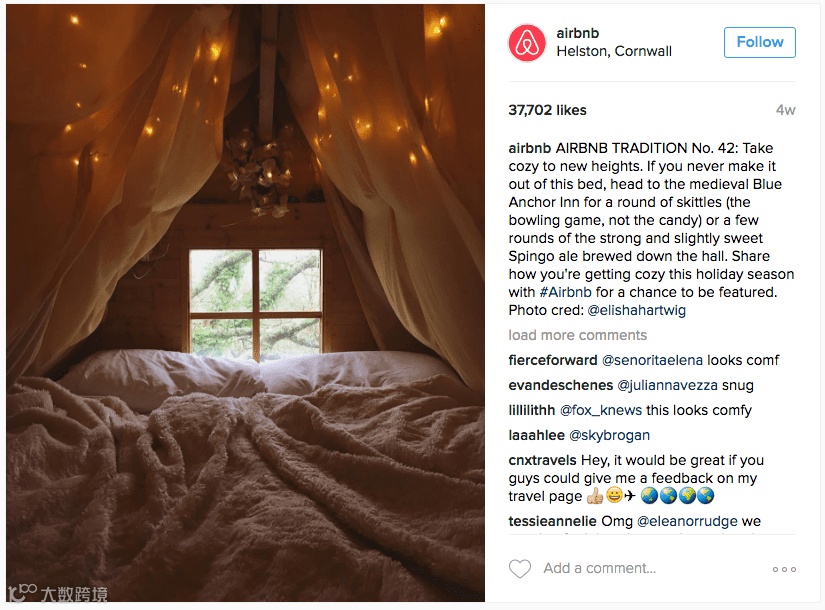
Task: Open @fox_knews mention
Action: 601,410
